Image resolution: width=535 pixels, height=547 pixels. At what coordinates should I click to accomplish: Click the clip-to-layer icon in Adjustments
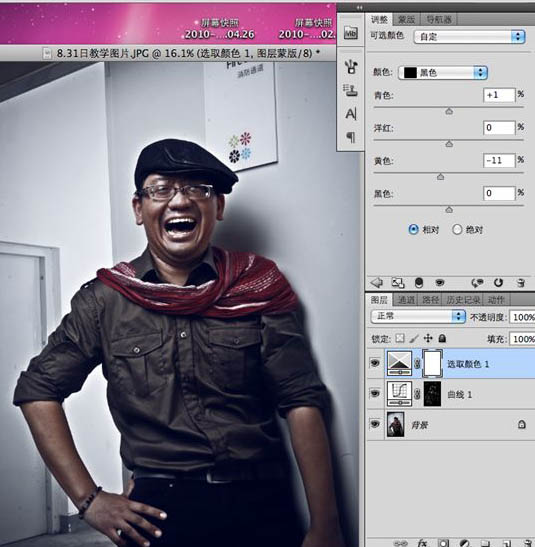pos(419,283)
